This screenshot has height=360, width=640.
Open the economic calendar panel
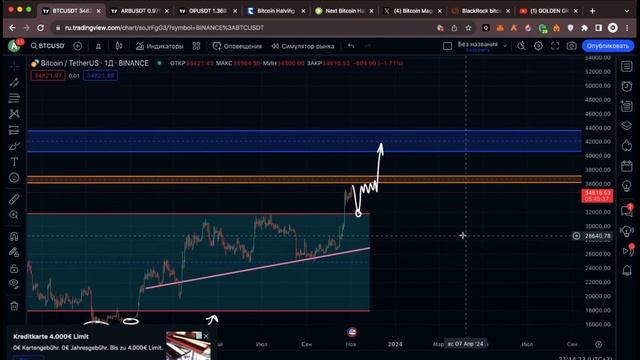pyautogui.click(x=627, y=166)
